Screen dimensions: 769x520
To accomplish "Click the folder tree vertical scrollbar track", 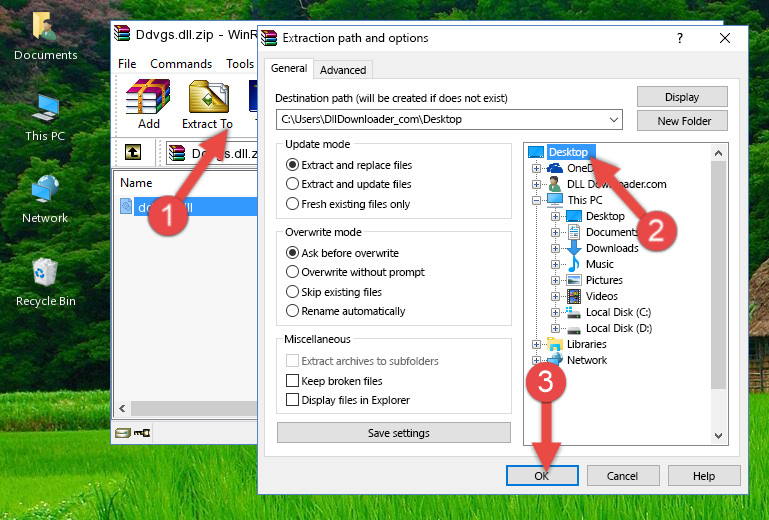I will [x=718, y=294].
